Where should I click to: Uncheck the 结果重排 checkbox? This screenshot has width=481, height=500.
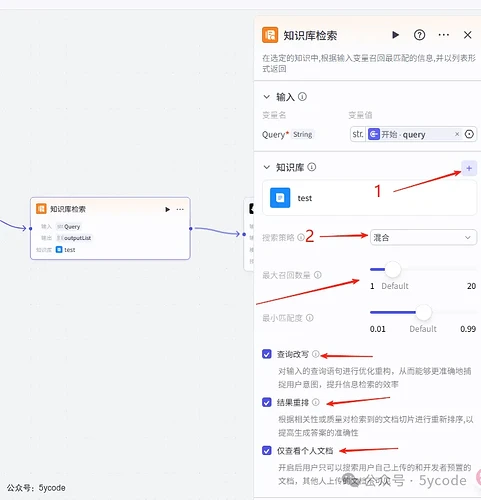point(267,402)
